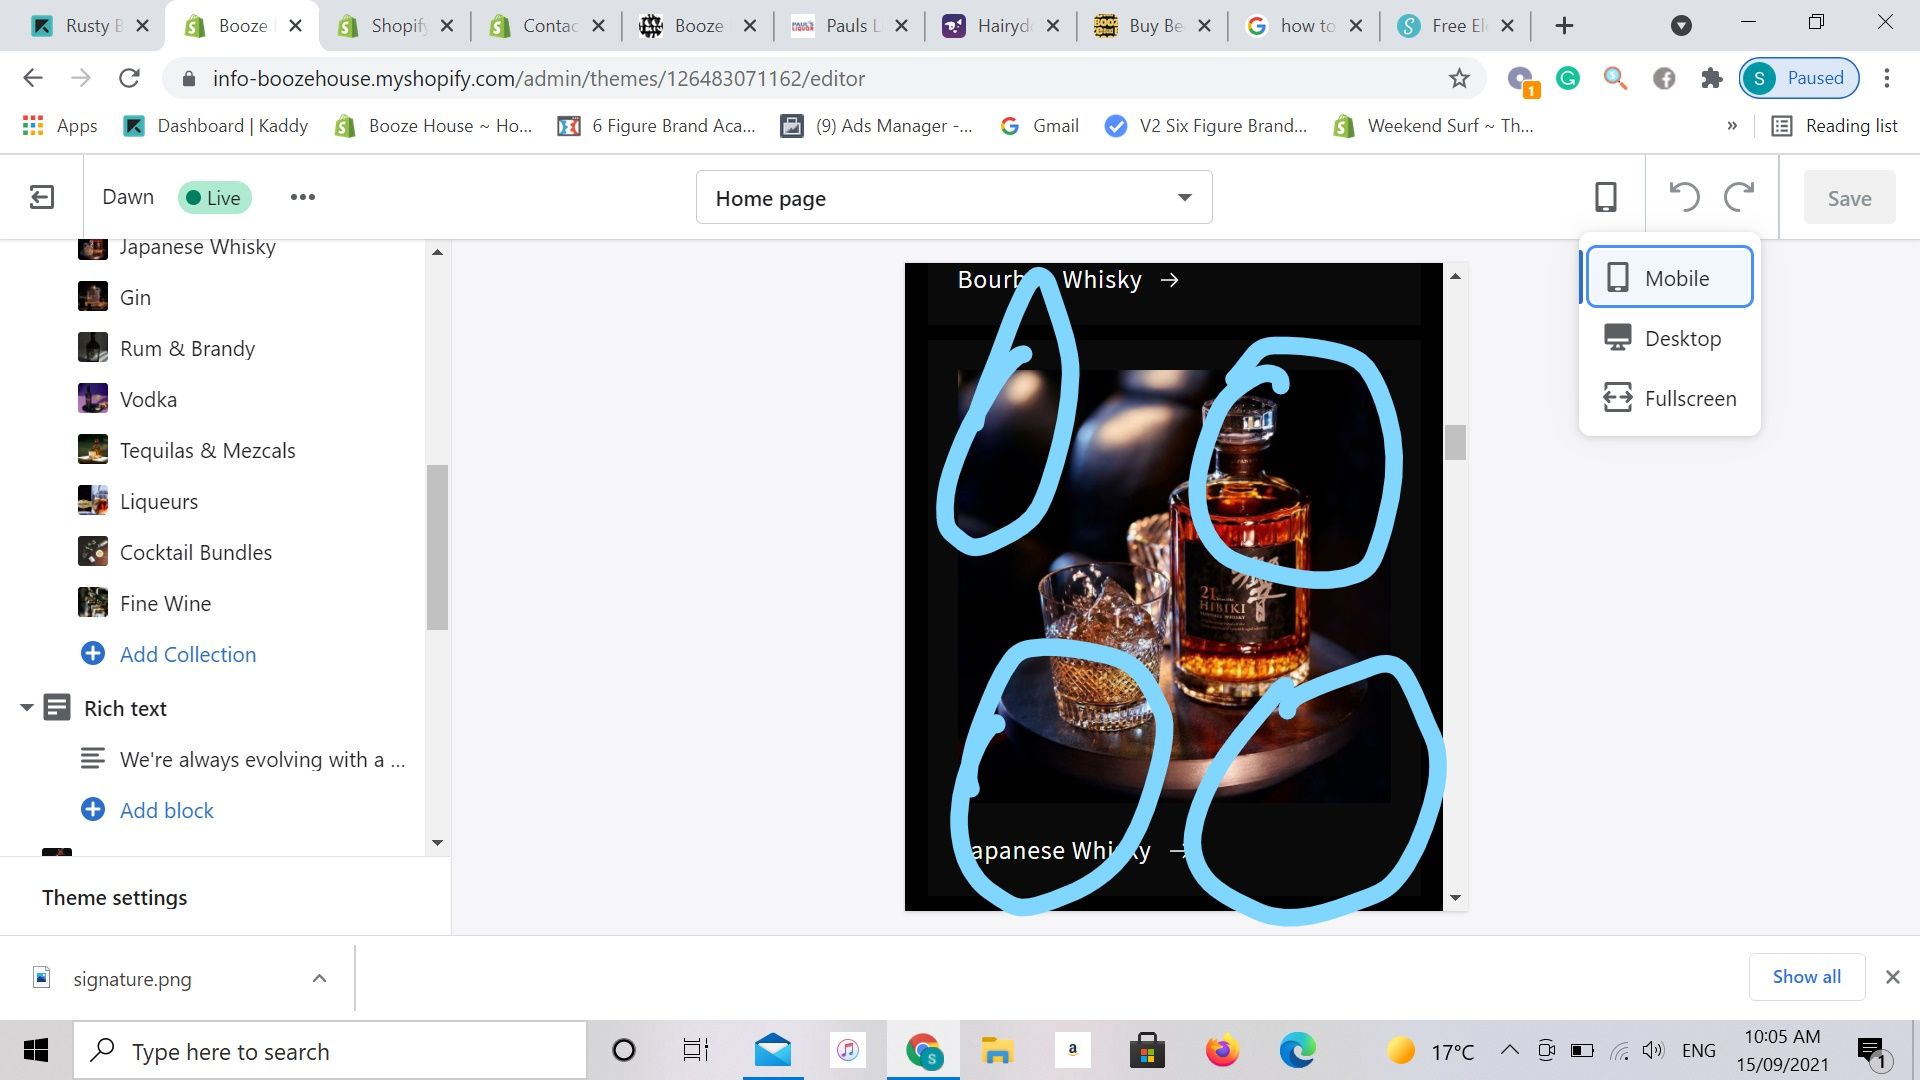Open the Home page template dropdown

pos(954,198)
